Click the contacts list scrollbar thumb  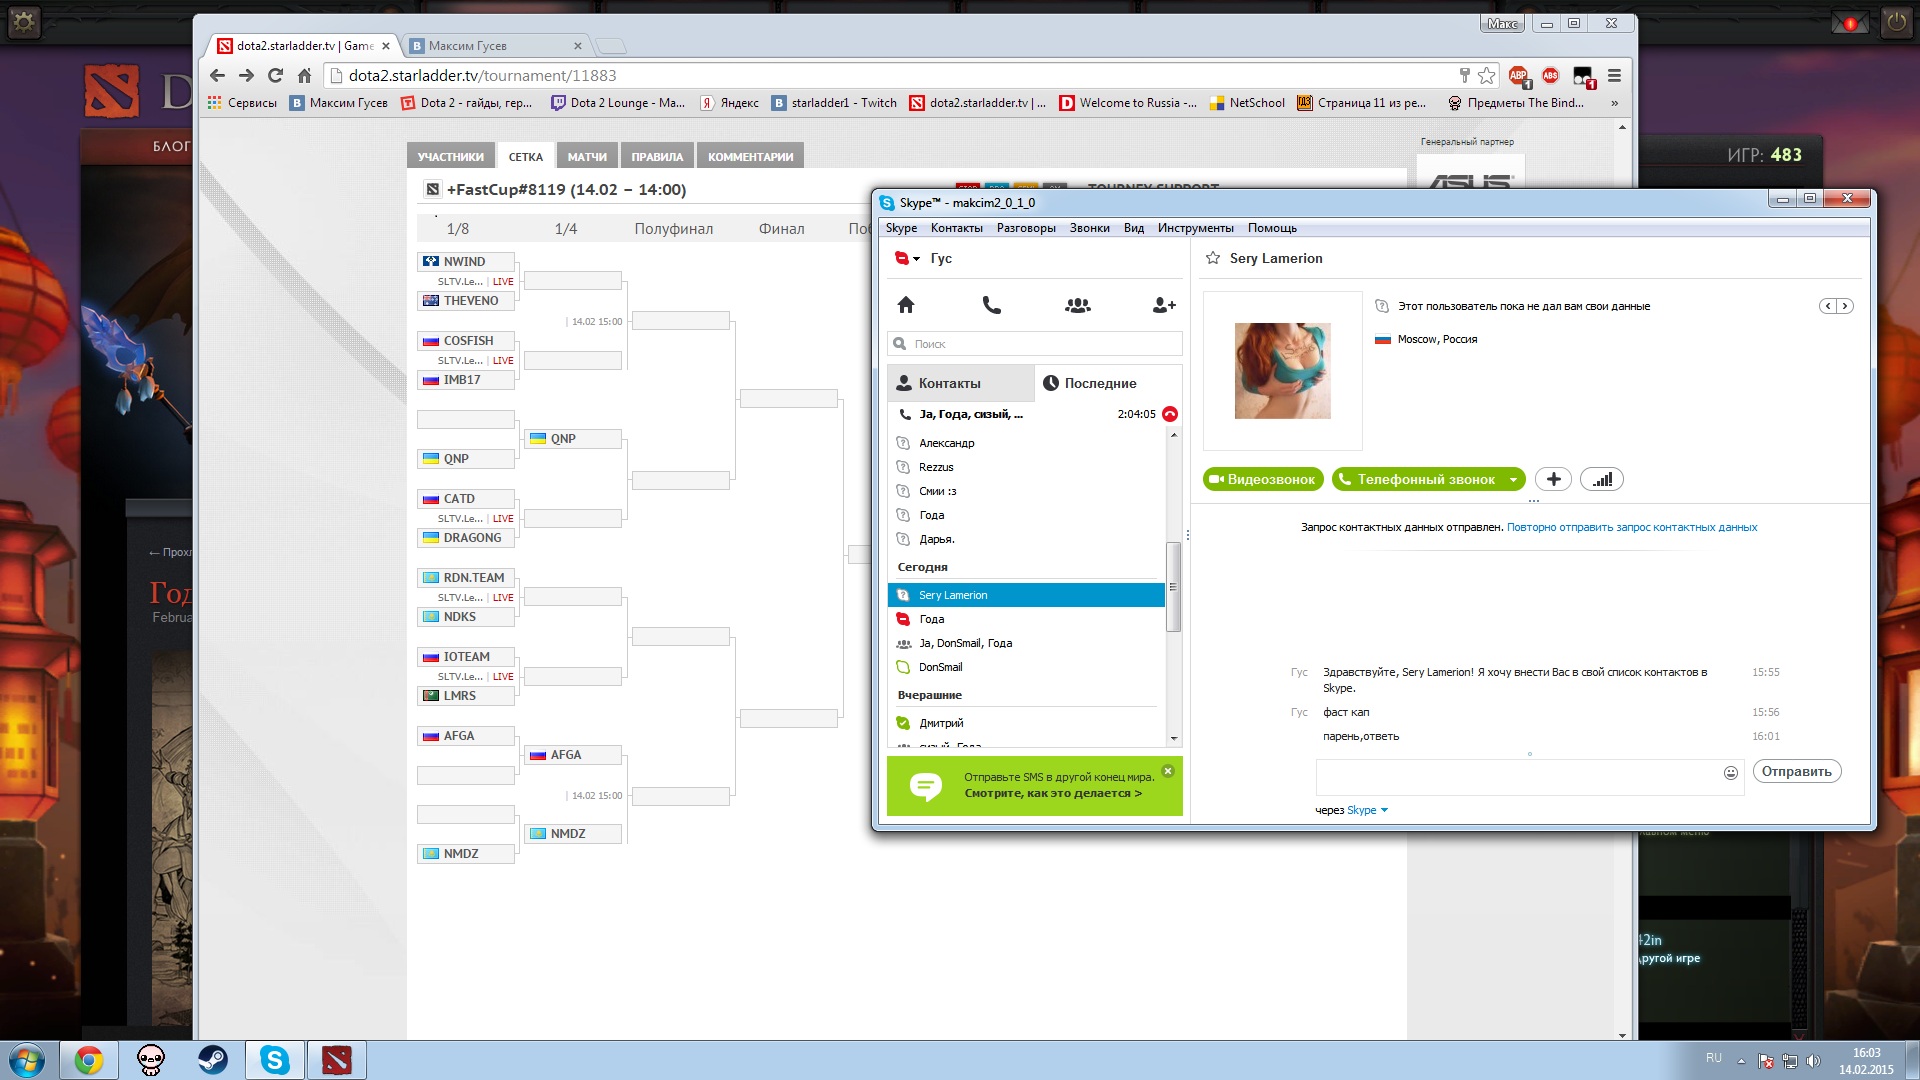click(1173, 587)
